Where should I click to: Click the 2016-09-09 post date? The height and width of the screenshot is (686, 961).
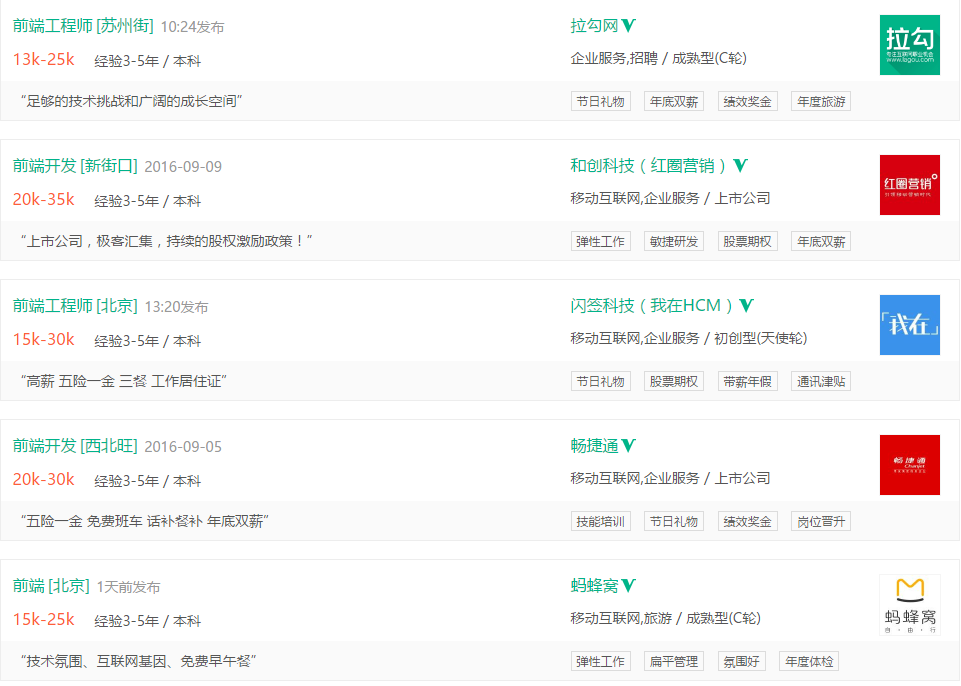click(183, 167)
